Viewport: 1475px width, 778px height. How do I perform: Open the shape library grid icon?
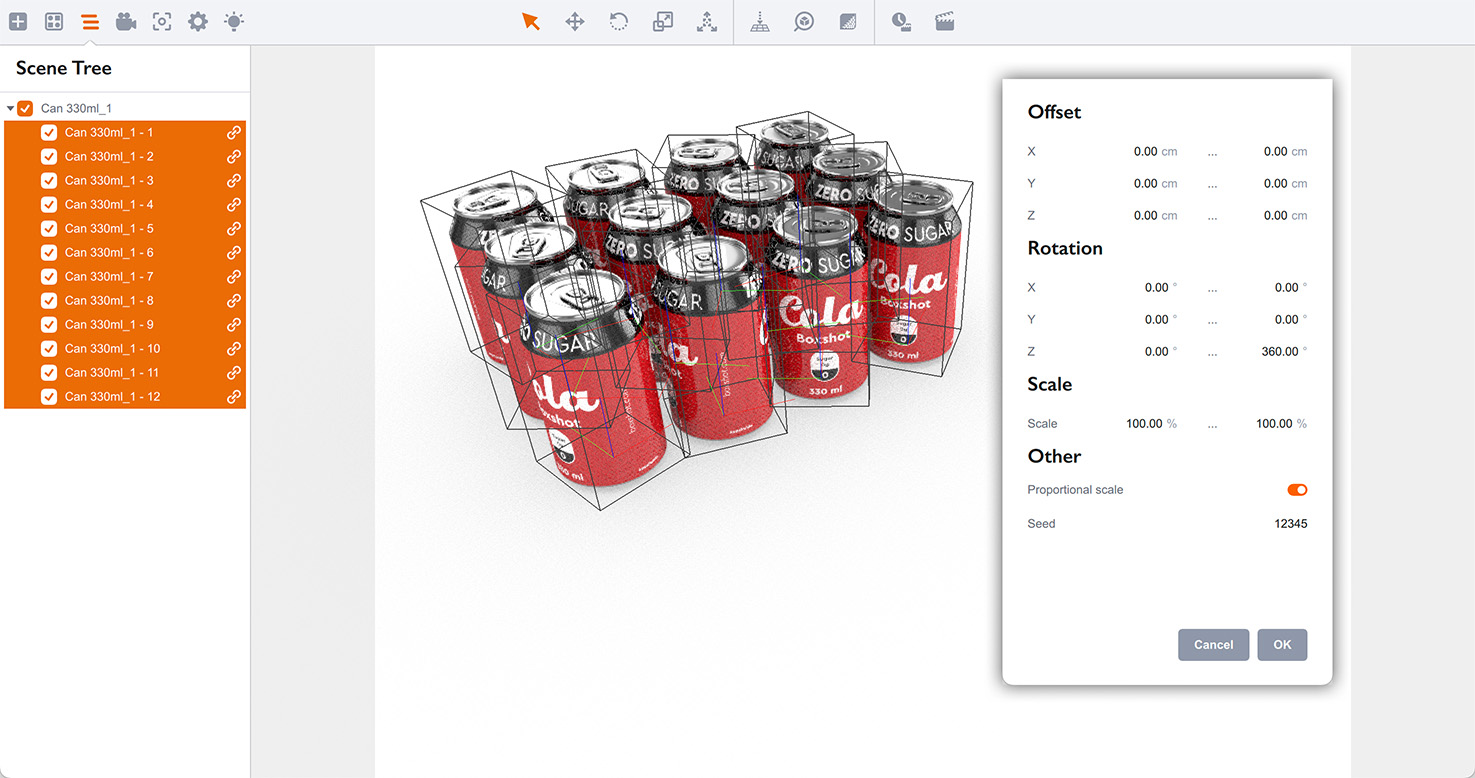(54, 21)
